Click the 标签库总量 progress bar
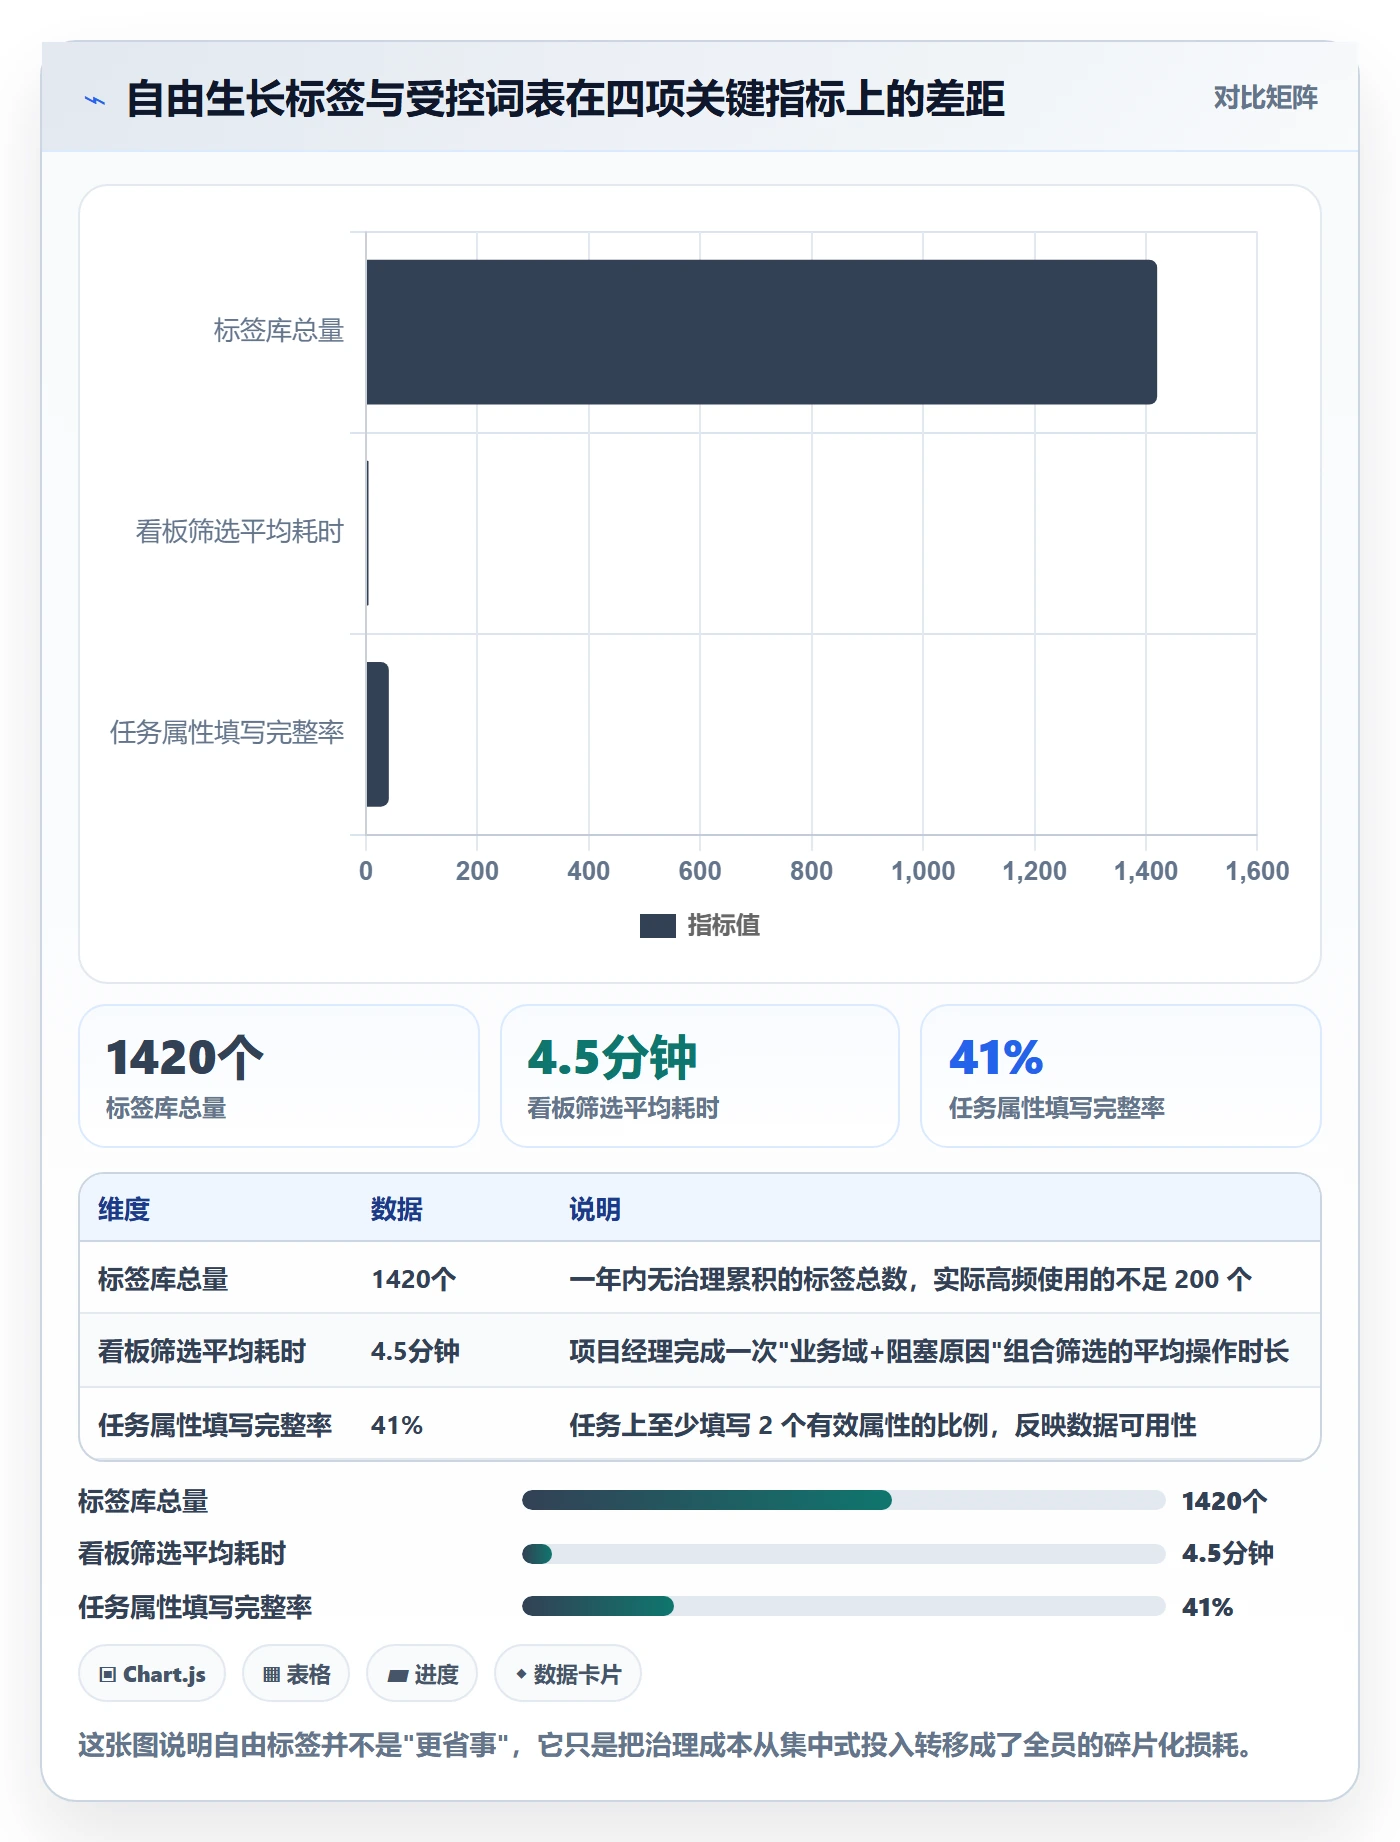Image resolution: width=1400 pixels, height=1842 pixels. tap(843, 1500)
